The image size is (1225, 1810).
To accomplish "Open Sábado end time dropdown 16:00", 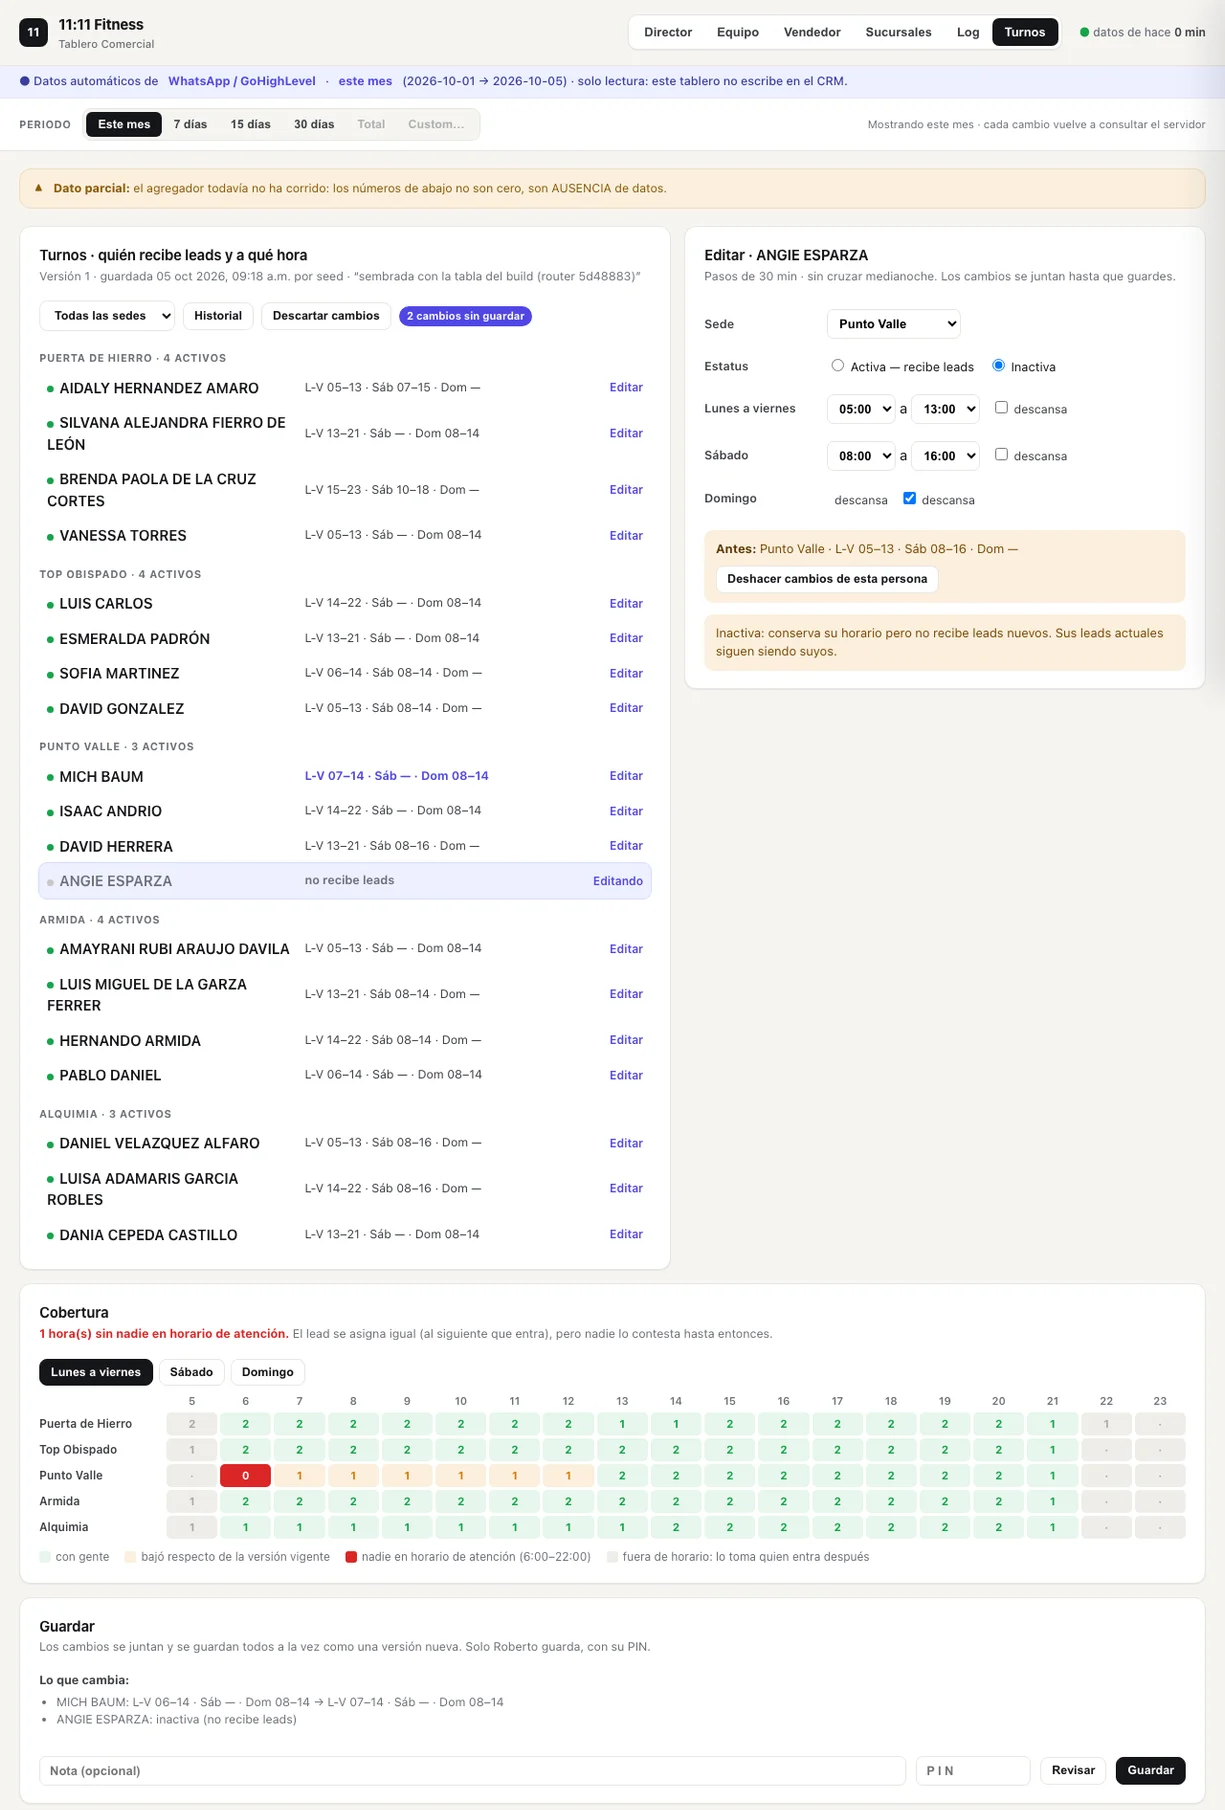I will [x=946, y=456].
